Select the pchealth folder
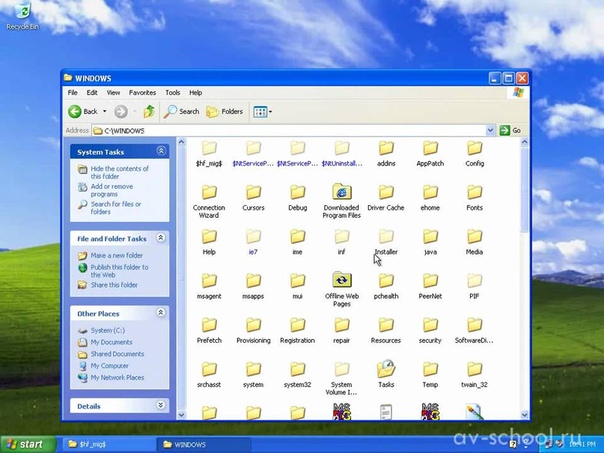604x453 pixels. [x=386, y=287]
